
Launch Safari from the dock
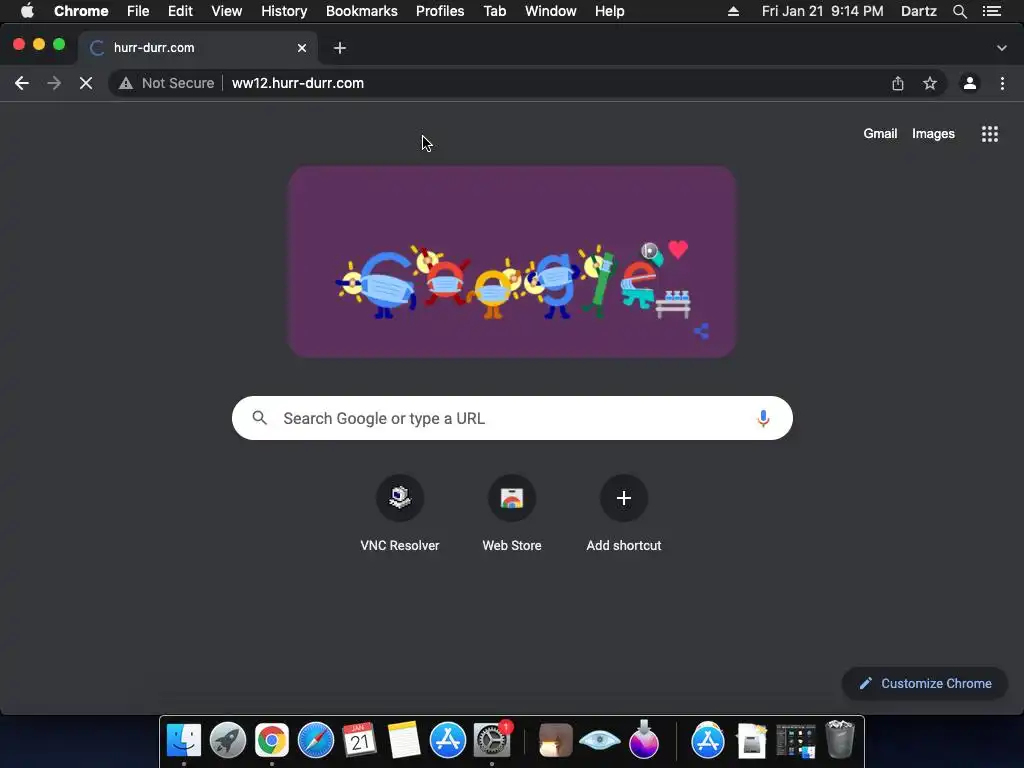[316, 741]
